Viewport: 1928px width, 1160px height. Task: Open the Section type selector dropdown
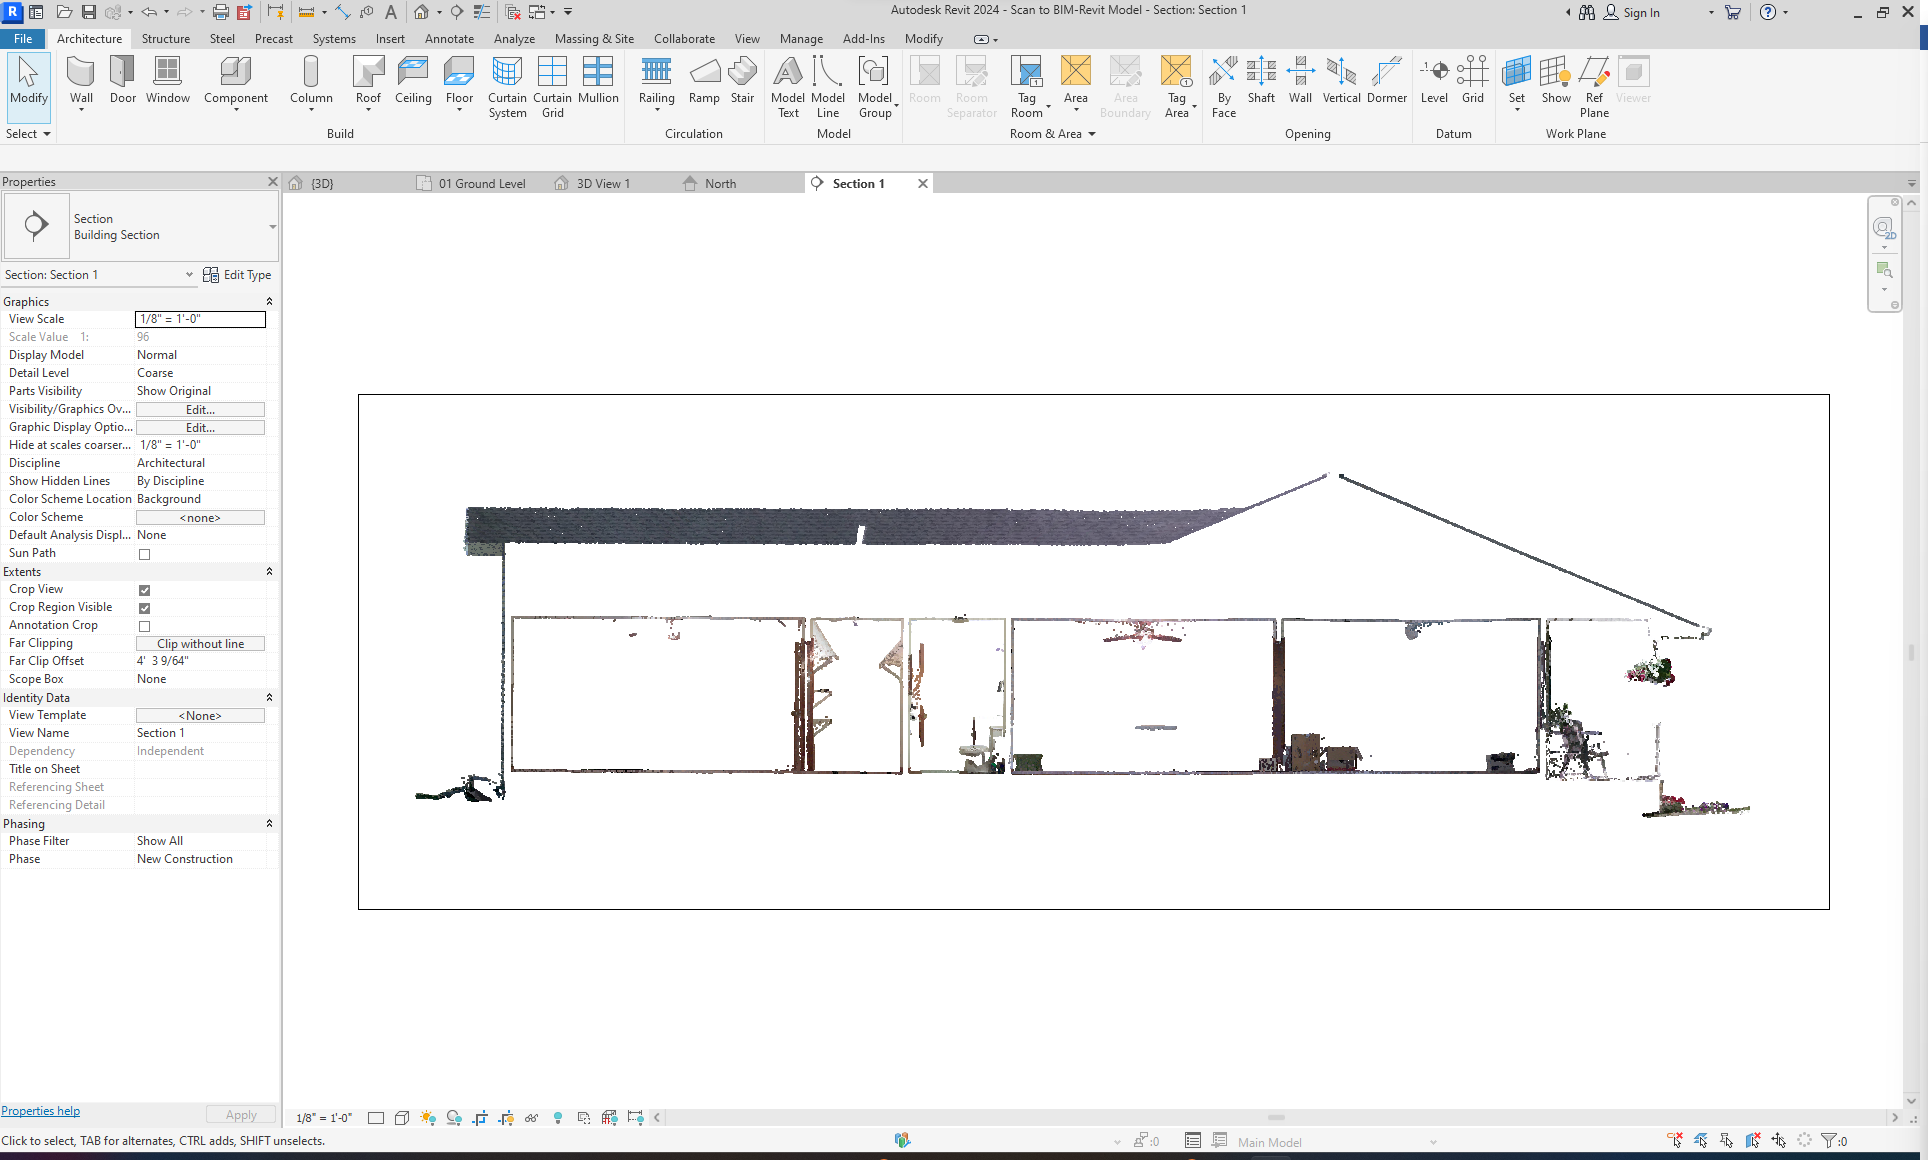tap(272, 227)
